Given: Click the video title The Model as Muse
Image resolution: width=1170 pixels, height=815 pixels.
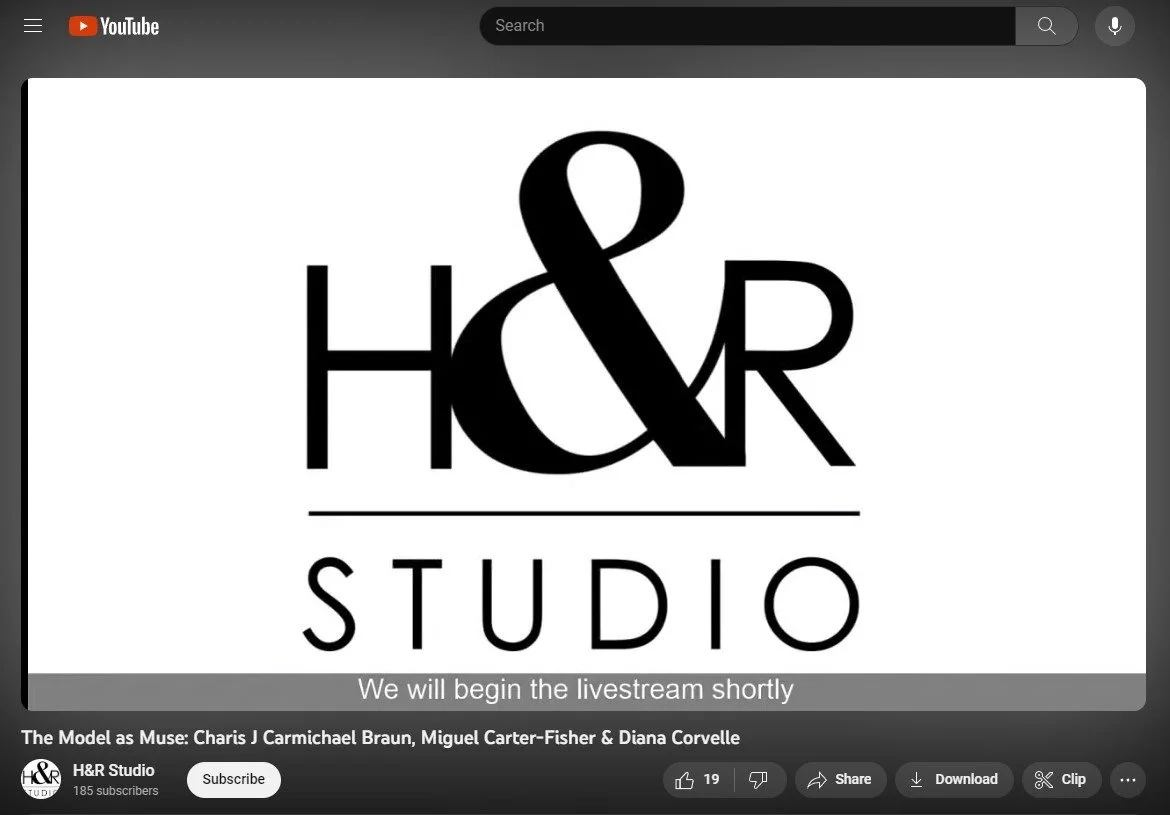Looking at the screenshot, I should coord(381,737).
